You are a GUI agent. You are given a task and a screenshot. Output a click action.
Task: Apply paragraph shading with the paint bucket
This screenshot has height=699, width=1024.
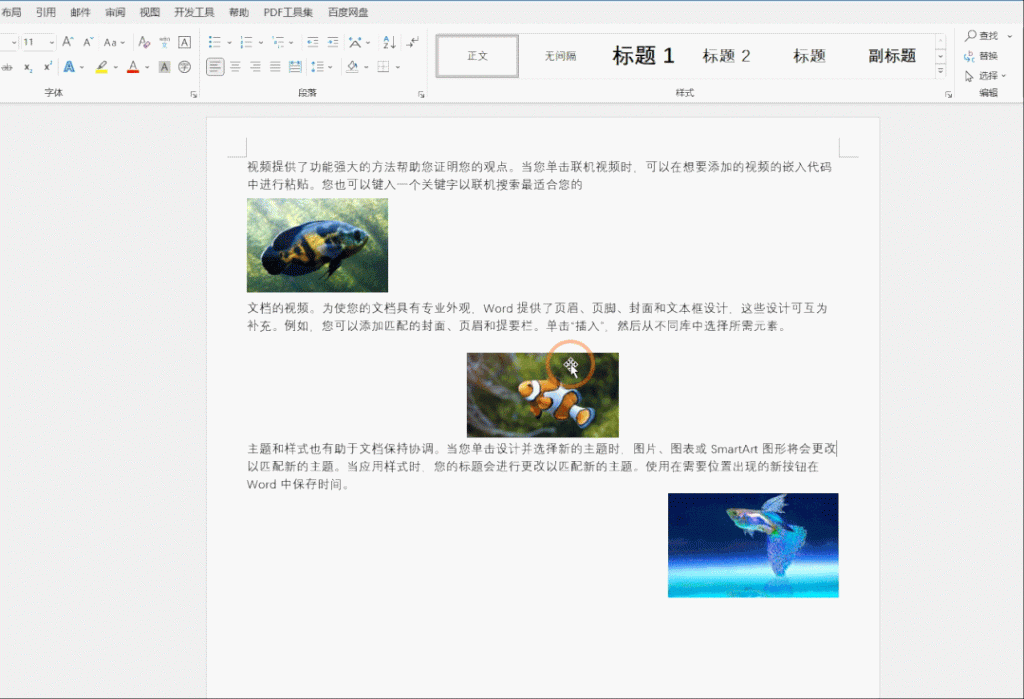pyautogui.click(x=352, y=67)
